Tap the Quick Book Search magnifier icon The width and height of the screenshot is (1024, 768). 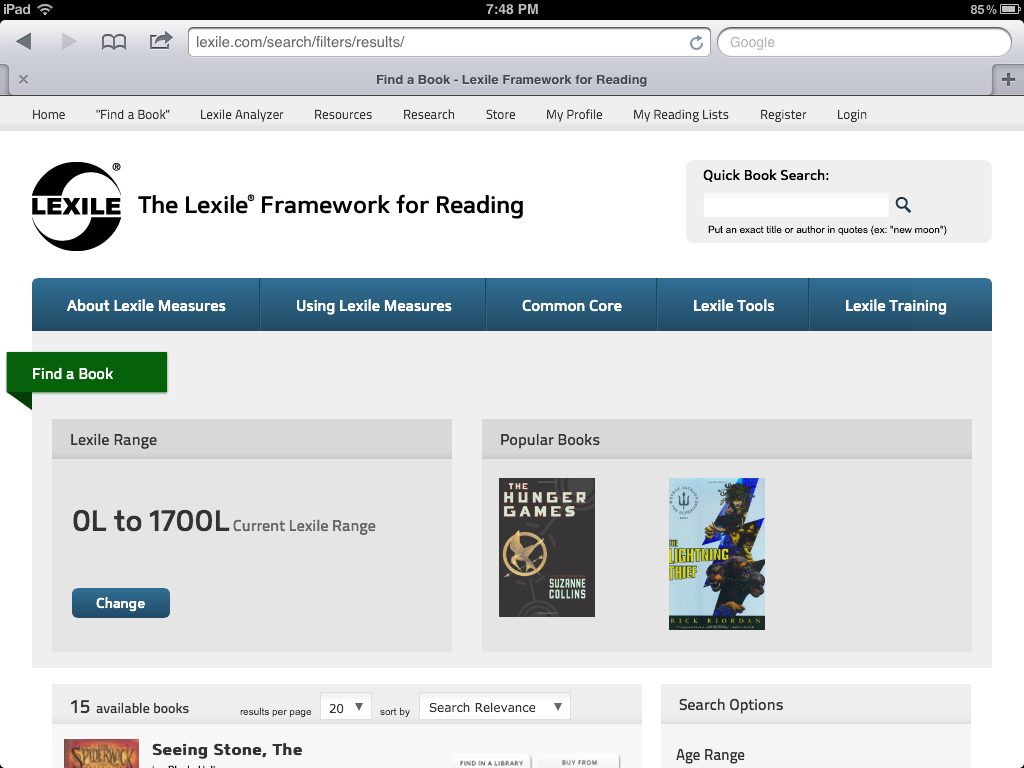903,204
